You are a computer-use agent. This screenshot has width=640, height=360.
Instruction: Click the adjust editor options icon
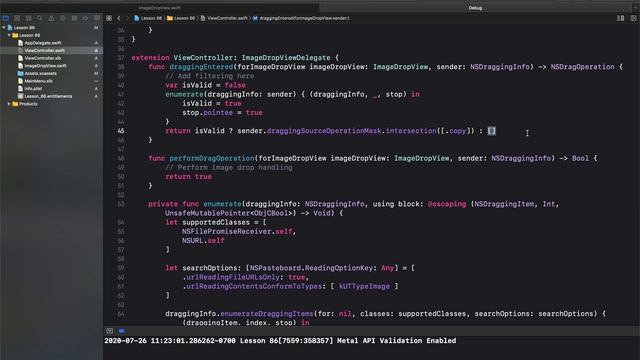[x=620, y=18]
